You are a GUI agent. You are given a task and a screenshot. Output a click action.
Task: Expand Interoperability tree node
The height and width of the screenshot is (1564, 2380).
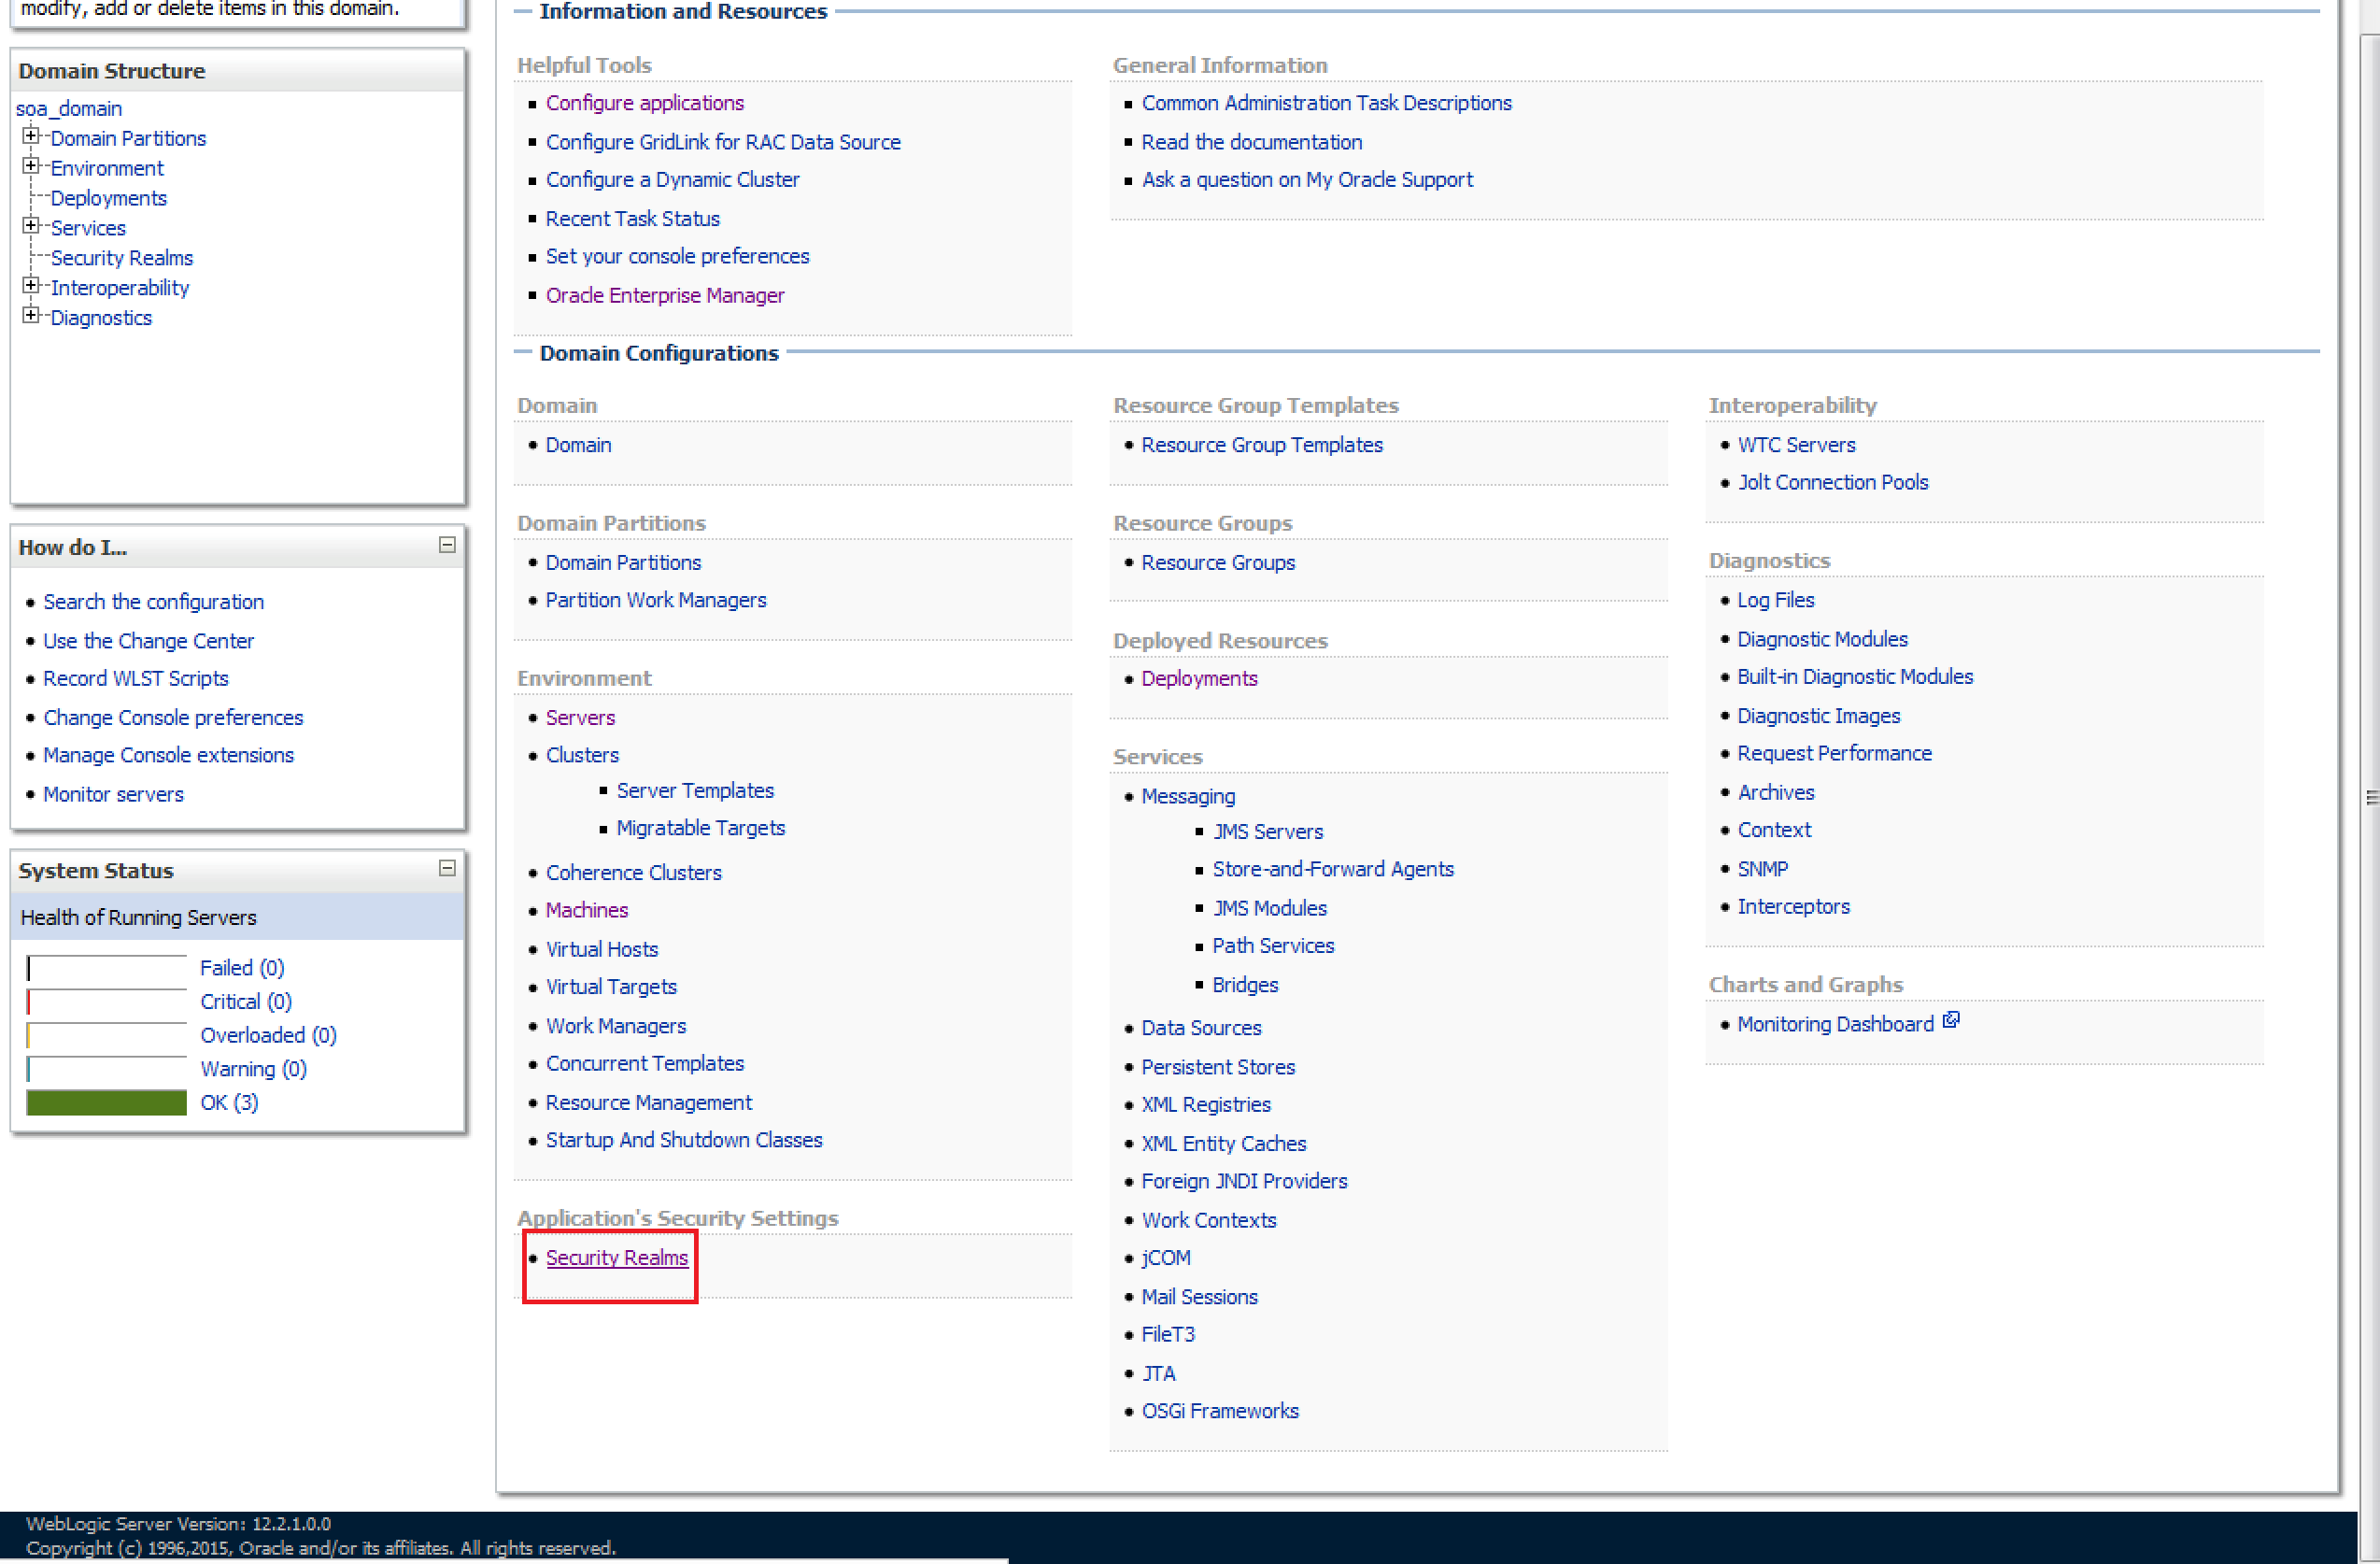tap(31, 286)
